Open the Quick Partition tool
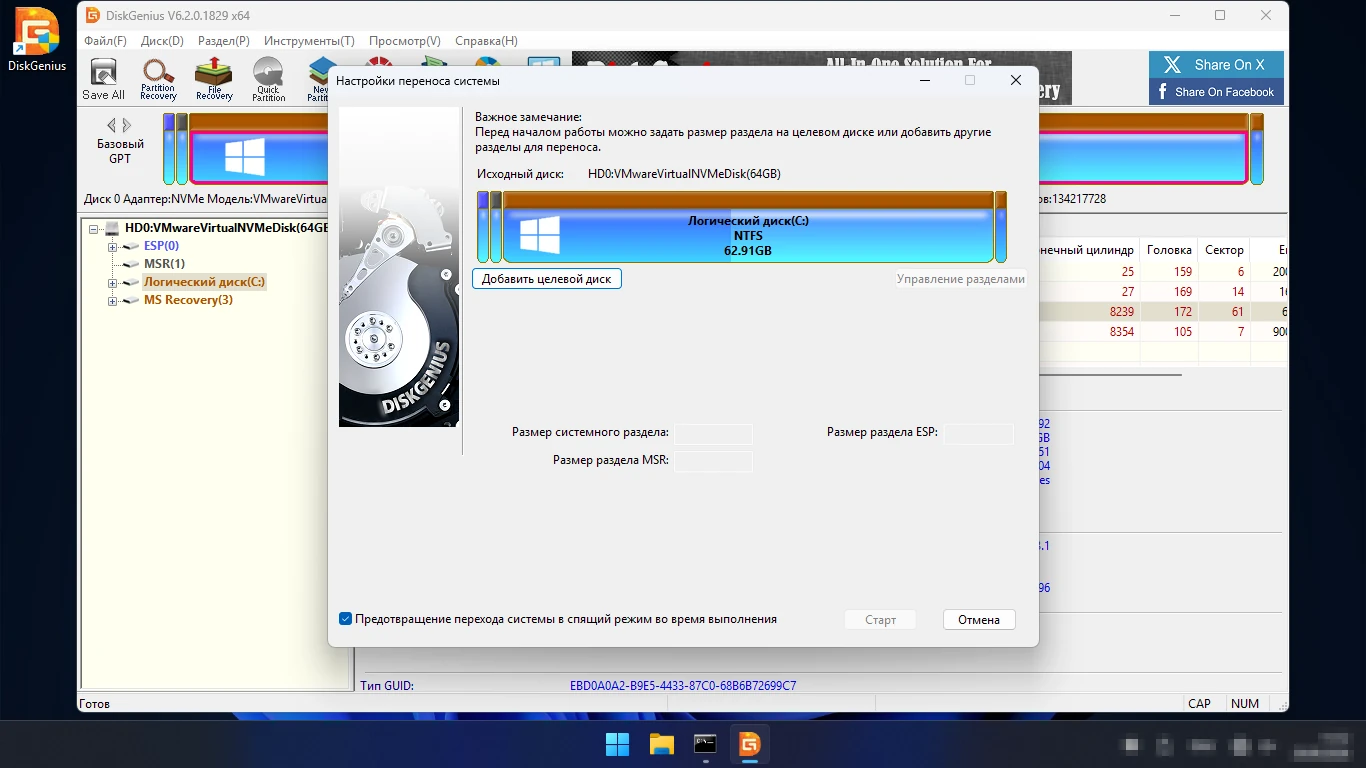Image resolution: width=1366 pixels, height=768 pixels. point(268,79)
